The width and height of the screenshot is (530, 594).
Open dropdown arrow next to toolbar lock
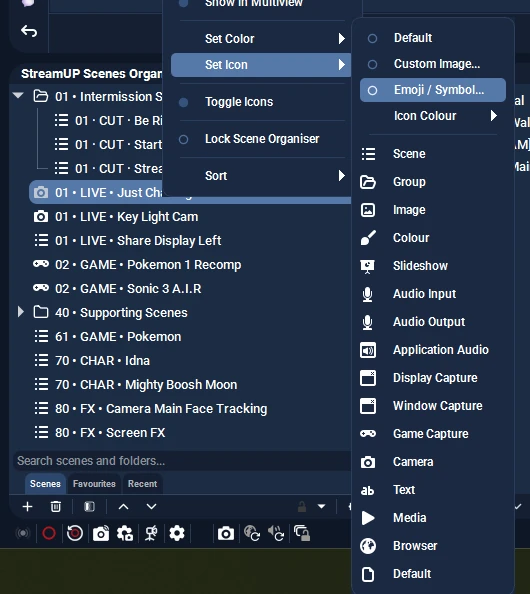[x=321, y=506]
